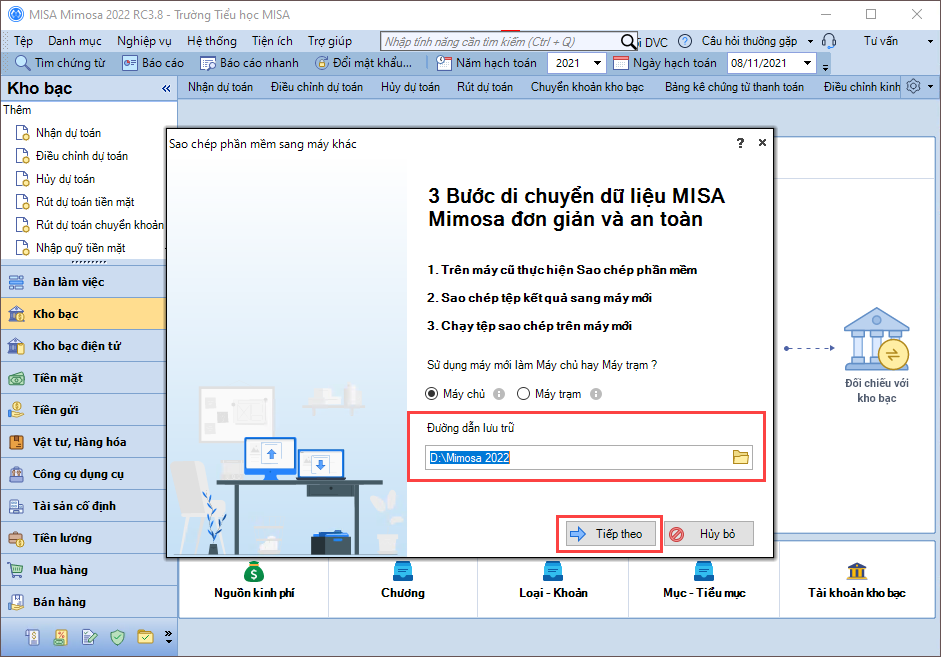
Task: Open Tiền mặt in the sidebar
Action: 83,378
